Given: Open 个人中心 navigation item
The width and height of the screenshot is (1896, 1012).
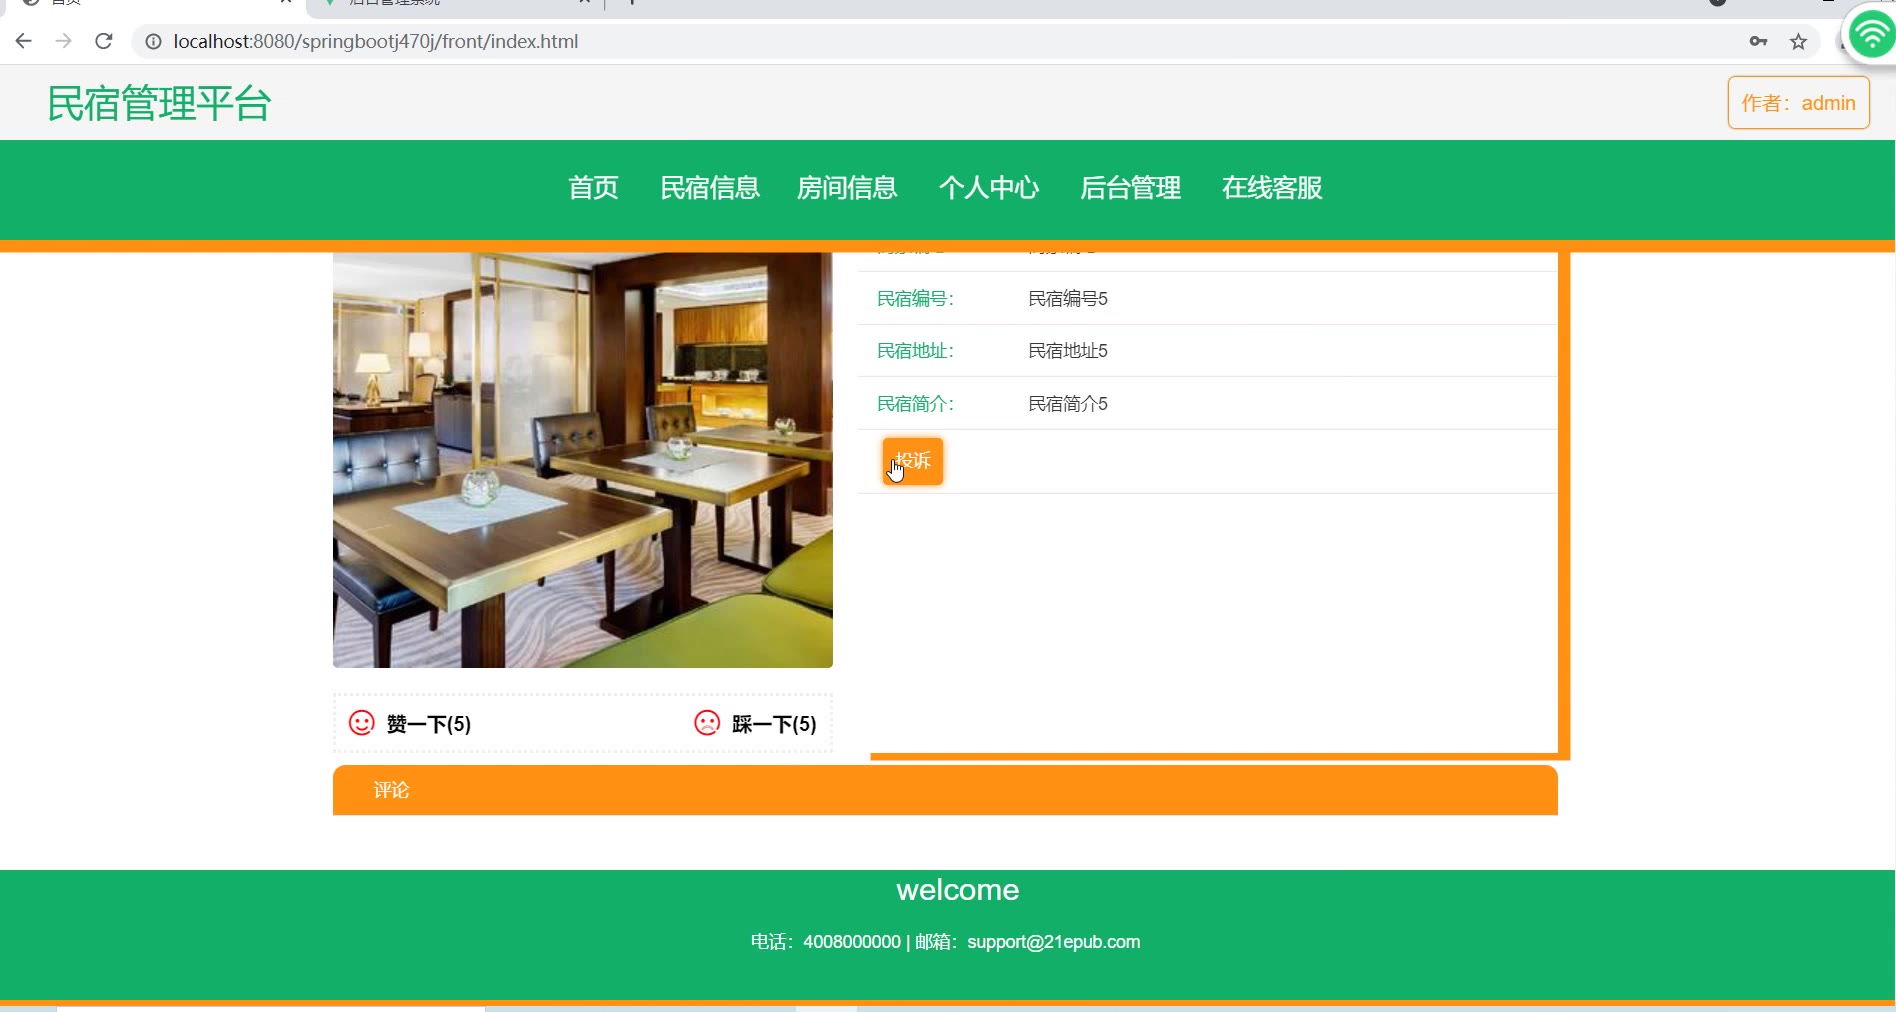Looking at the screenshot, I should (989, 188).
